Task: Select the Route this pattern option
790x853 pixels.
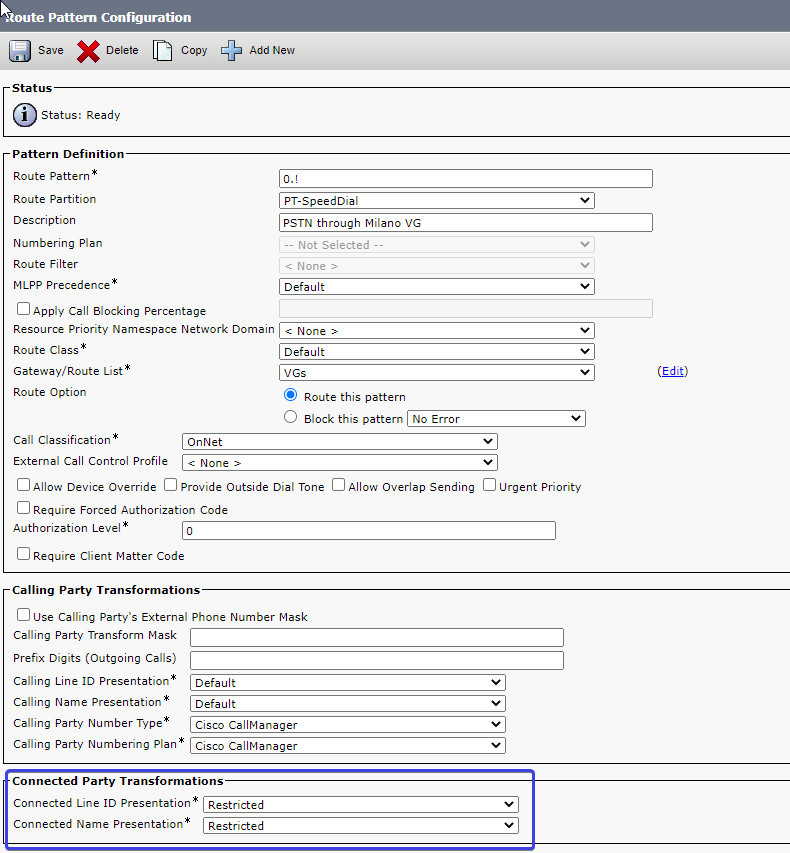Action: tap(291, 396)
